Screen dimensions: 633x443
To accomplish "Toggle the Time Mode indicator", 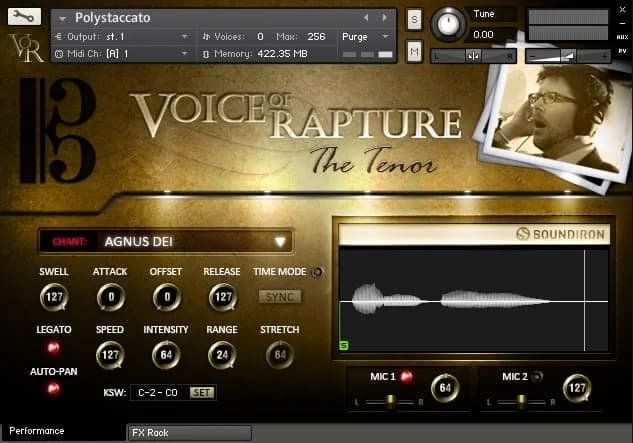I will click(x=318, y=272).
